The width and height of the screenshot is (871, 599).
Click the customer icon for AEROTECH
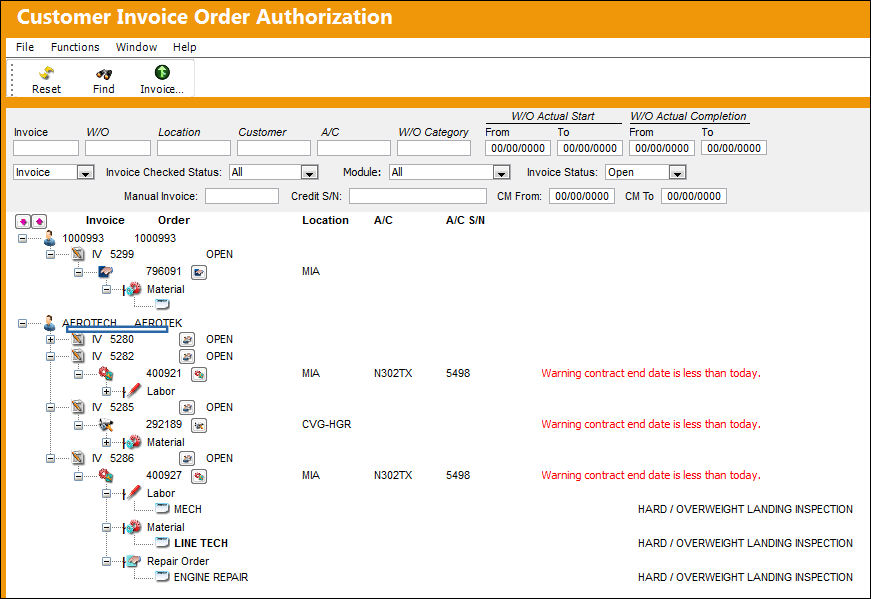(x=49, y=323)
